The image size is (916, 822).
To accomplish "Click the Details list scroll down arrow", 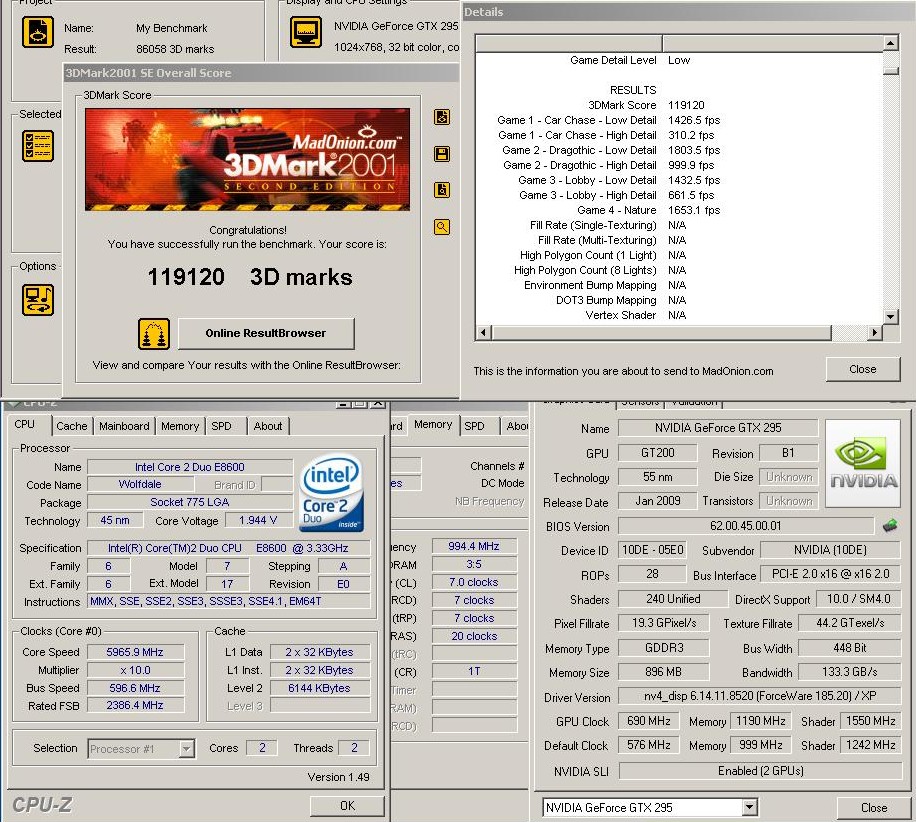I will click(890, 317).
